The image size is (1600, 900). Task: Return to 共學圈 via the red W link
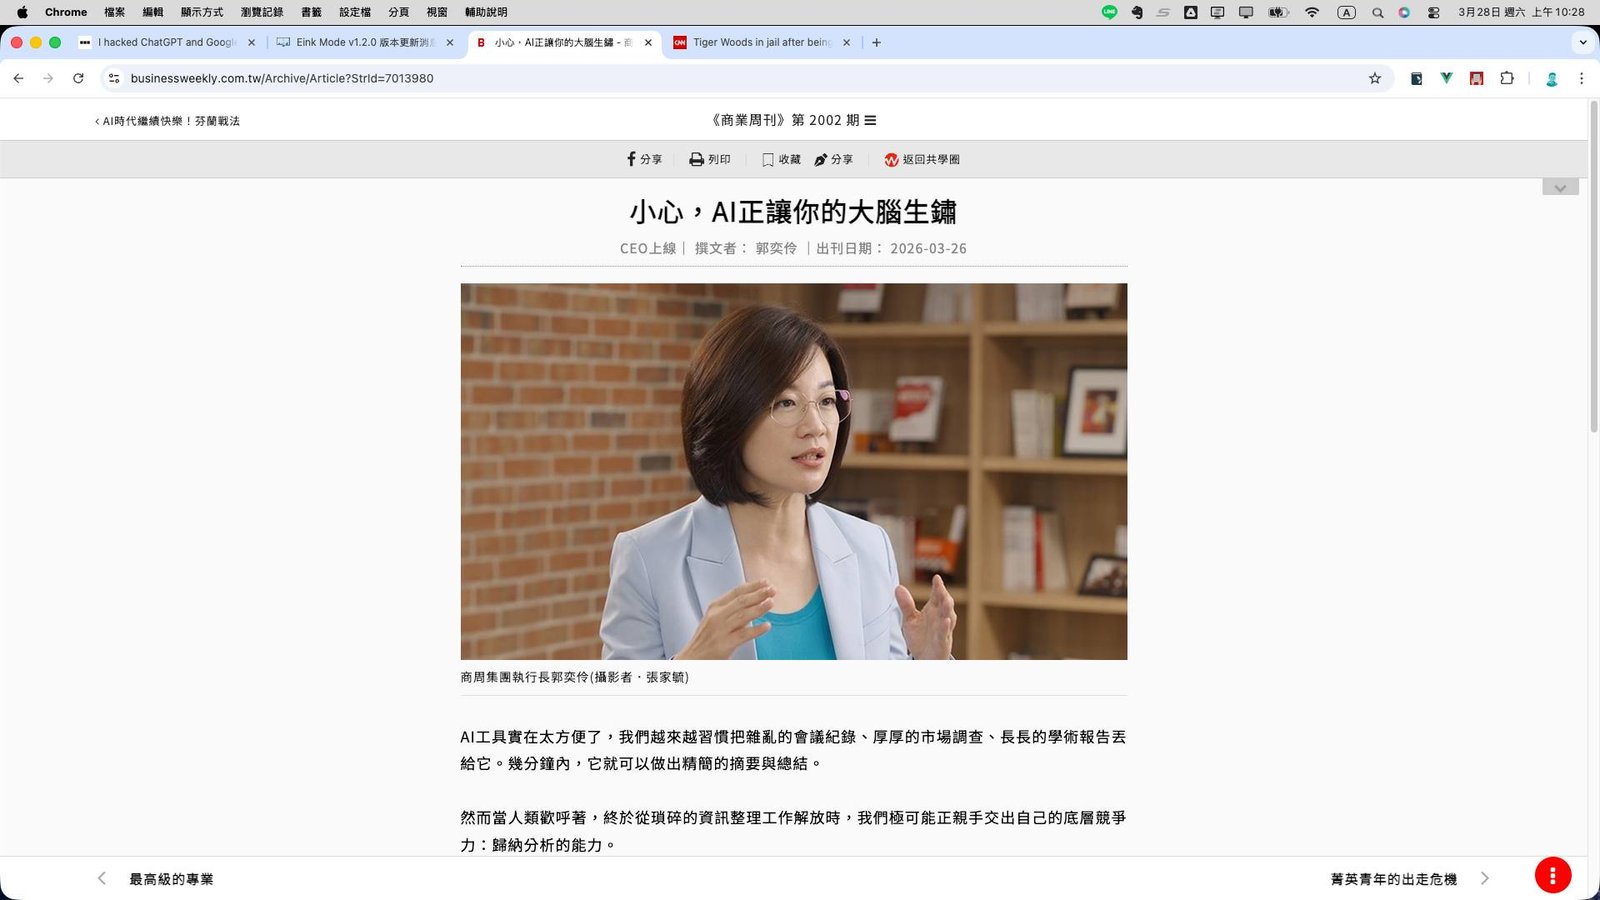point(921,159)
